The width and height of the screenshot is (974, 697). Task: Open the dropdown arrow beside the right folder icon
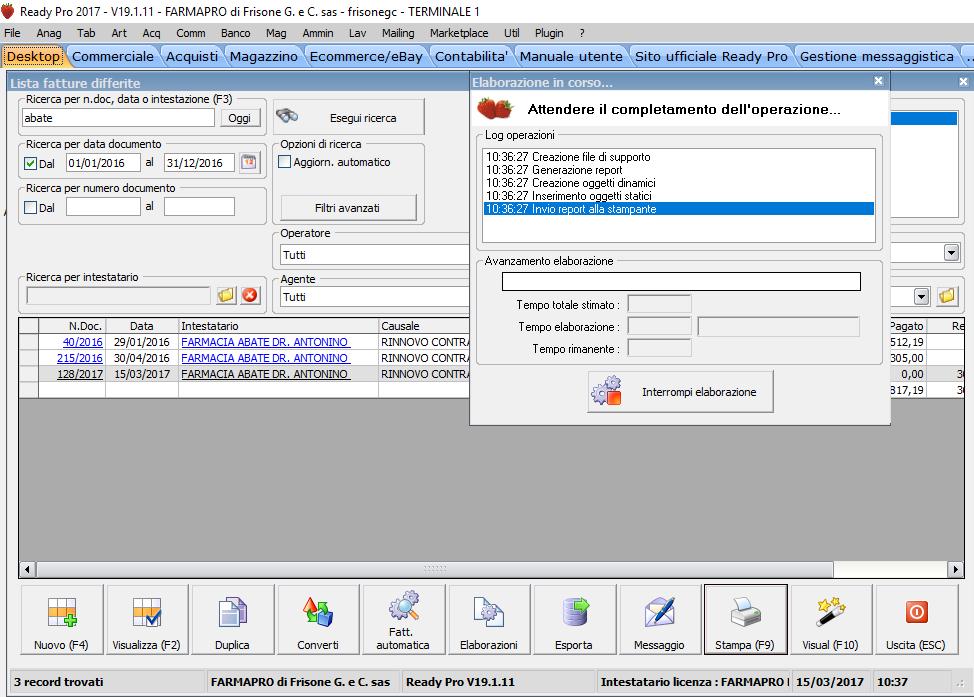pos(922,296)
